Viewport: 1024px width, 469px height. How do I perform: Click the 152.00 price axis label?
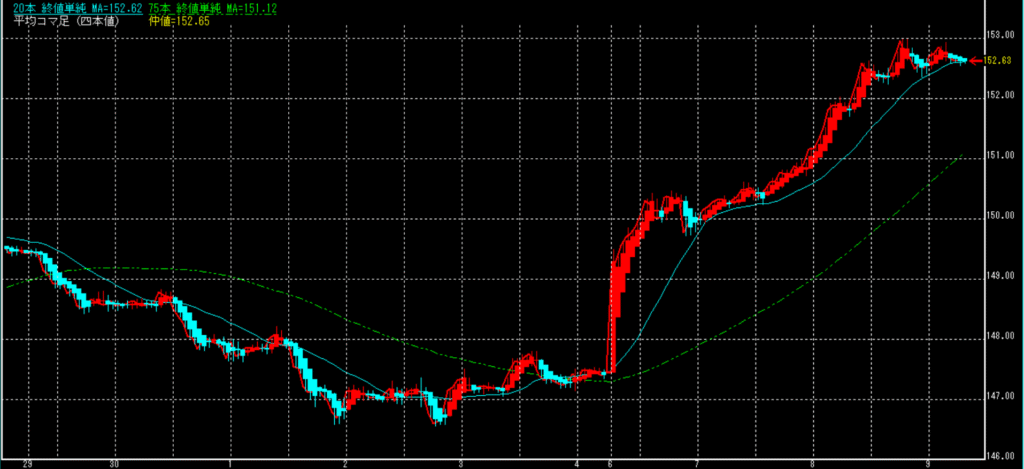997,96
